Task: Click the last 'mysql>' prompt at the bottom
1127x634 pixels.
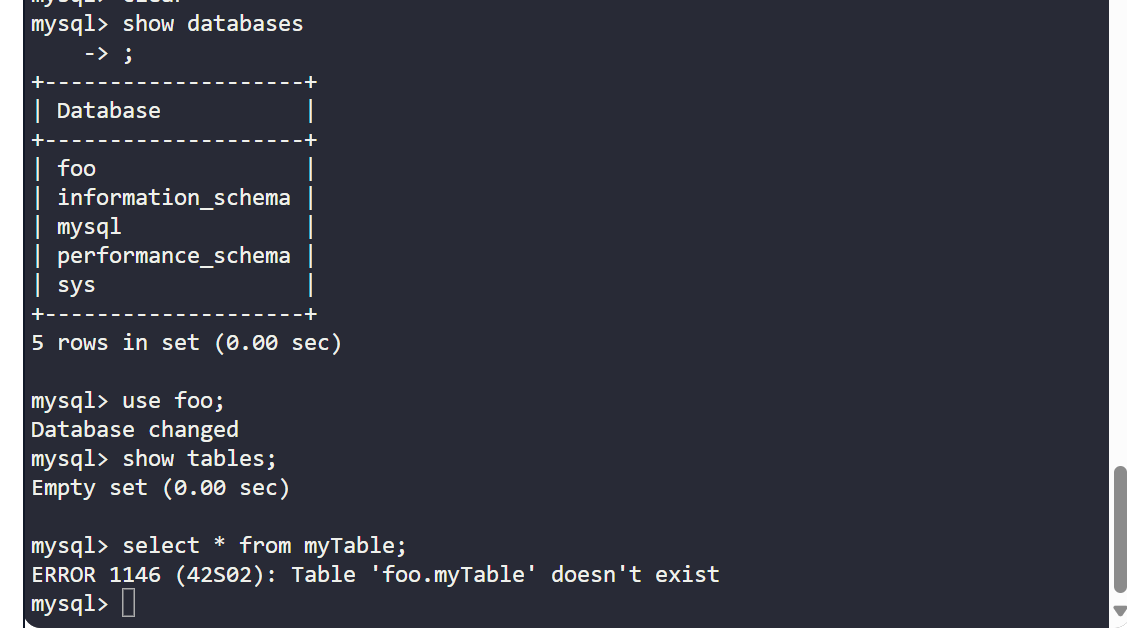Action: pos(70,604)
